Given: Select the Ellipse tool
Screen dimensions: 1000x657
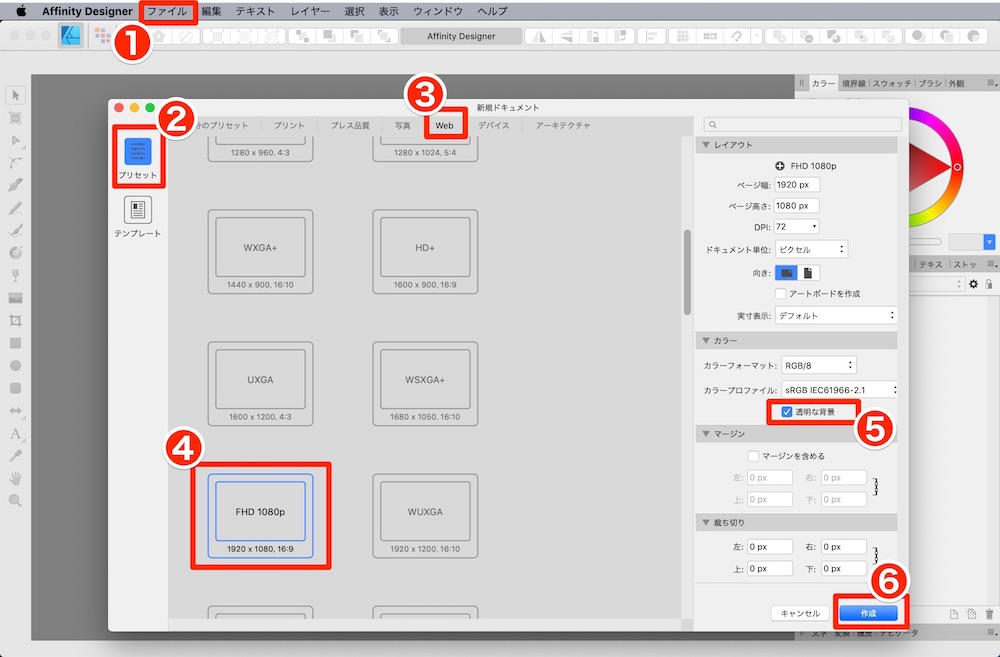Looking at the screenshot, I should point(15,365).
